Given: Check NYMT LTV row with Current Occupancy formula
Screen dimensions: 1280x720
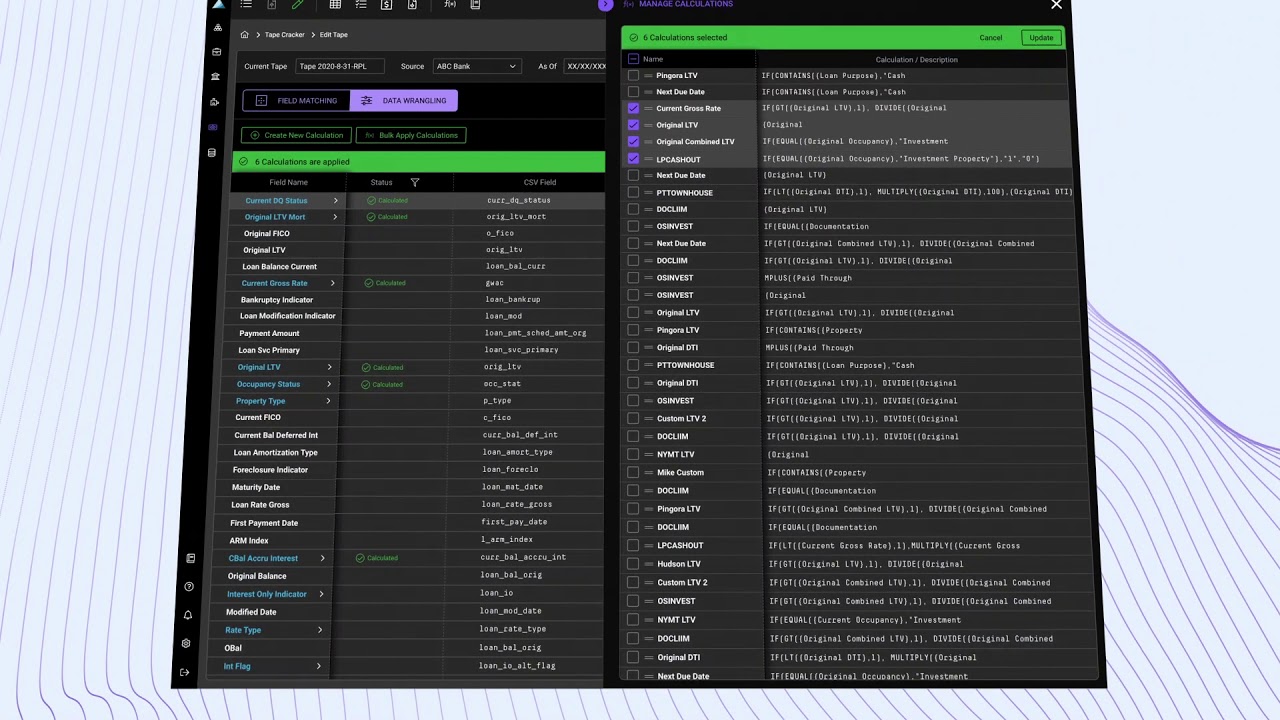Looking at the screenshot, I should [633, 619].
